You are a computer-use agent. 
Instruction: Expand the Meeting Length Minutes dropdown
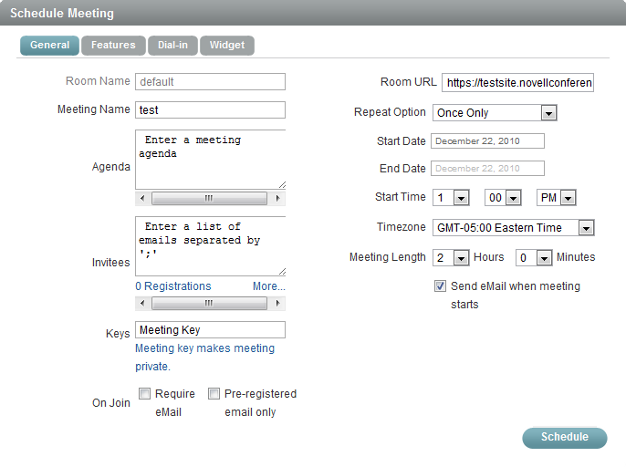coord(532,258)
